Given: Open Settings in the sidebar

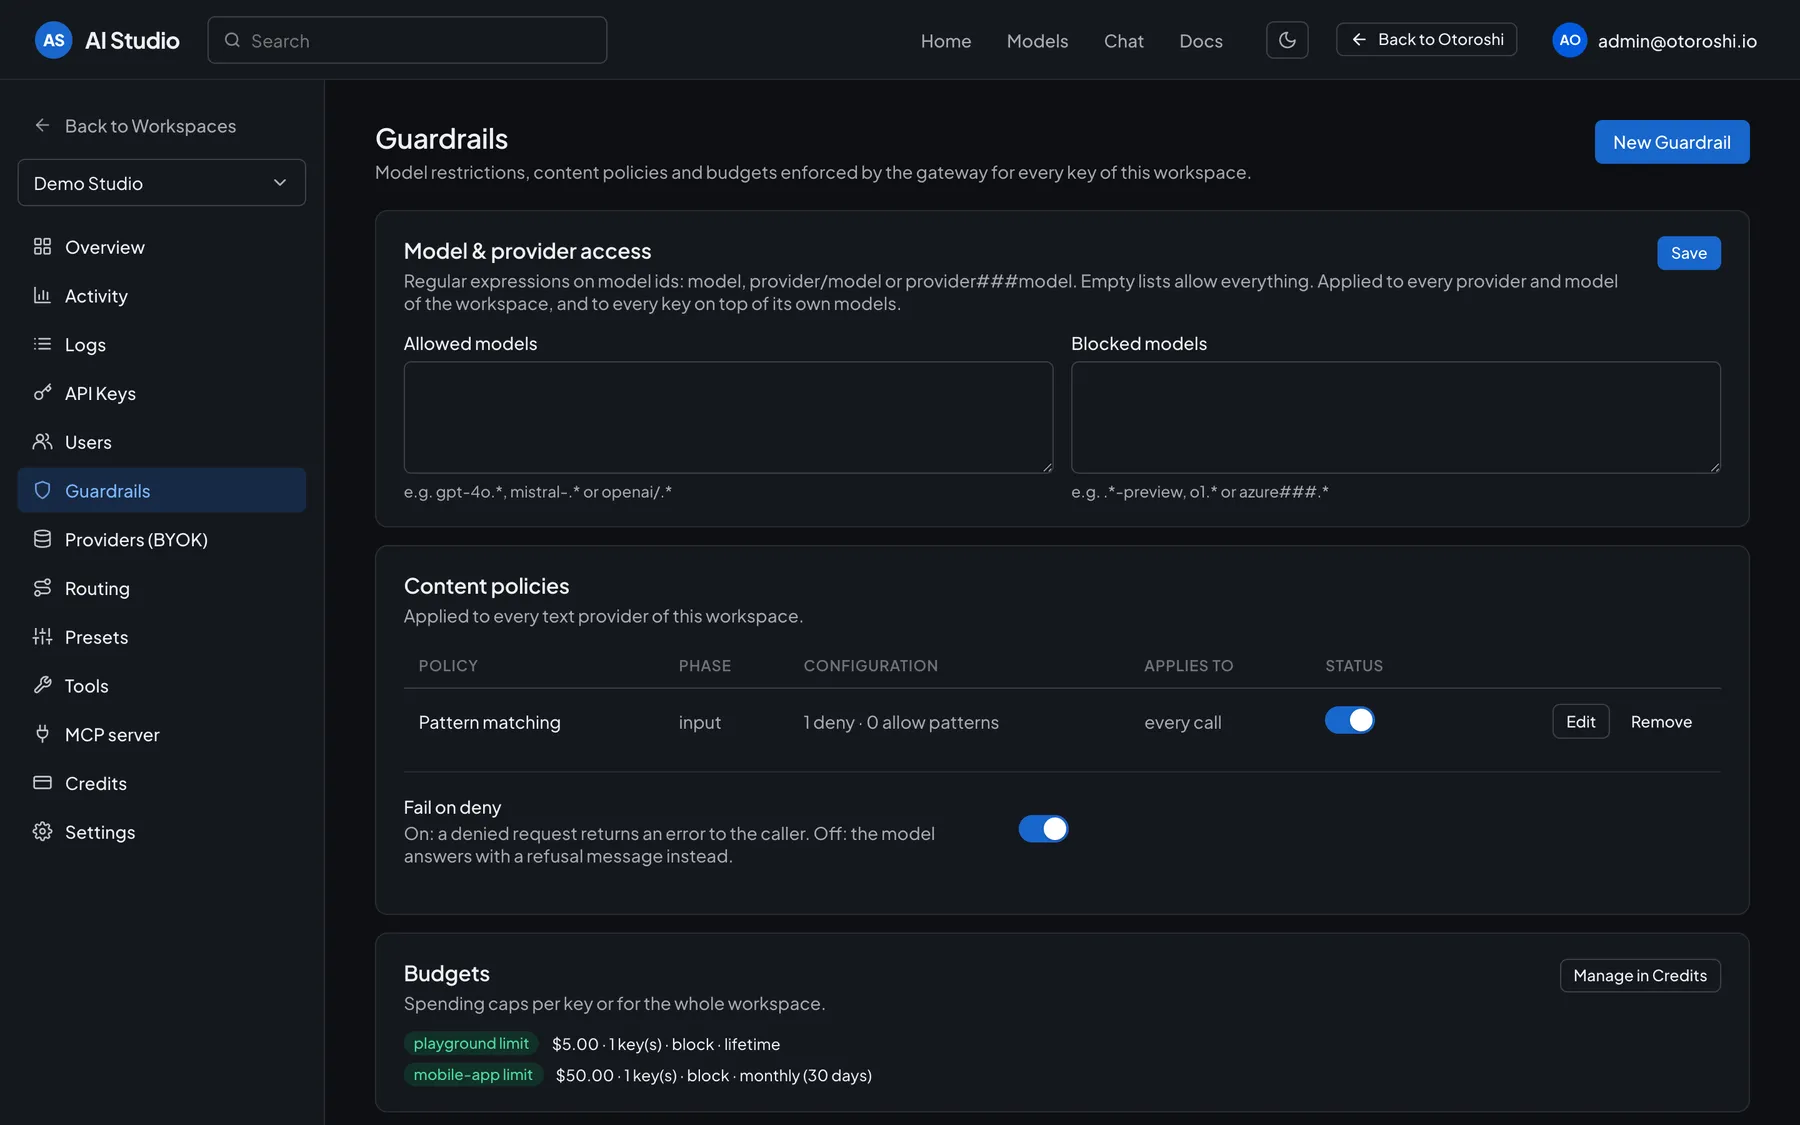Looking at the screenshot, I should [x=162, y=832].
